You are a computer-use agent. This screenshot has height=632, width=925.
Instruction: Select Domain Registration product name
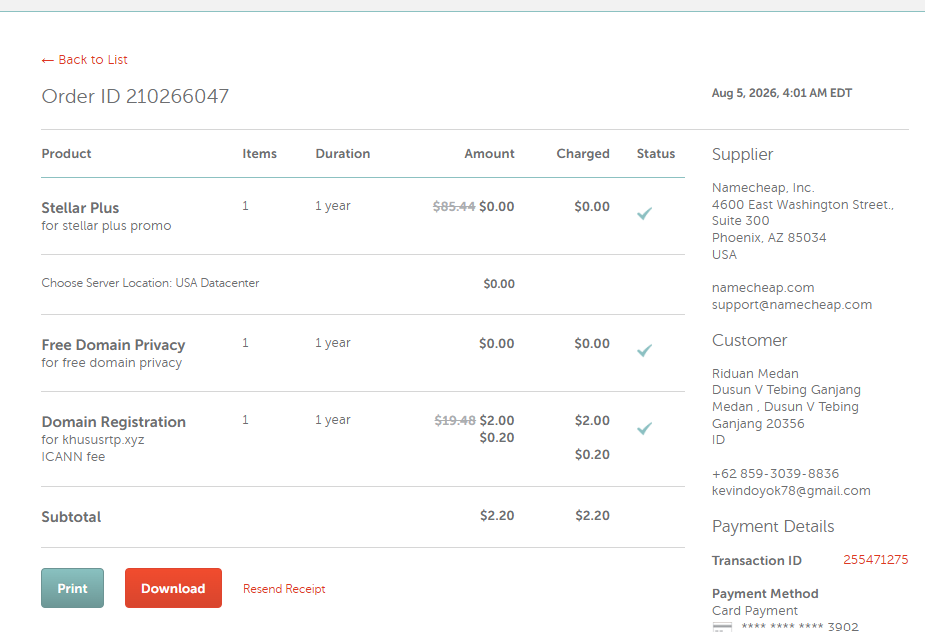click(114, 422)
